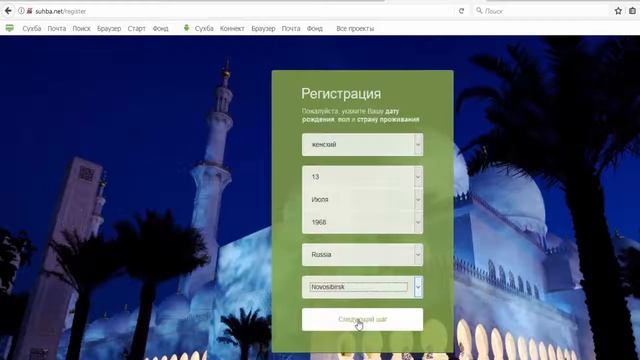Open the birth day dropdown showing 13
The width and height of the screenshot is (640, 360).
(x=362, y=177)
